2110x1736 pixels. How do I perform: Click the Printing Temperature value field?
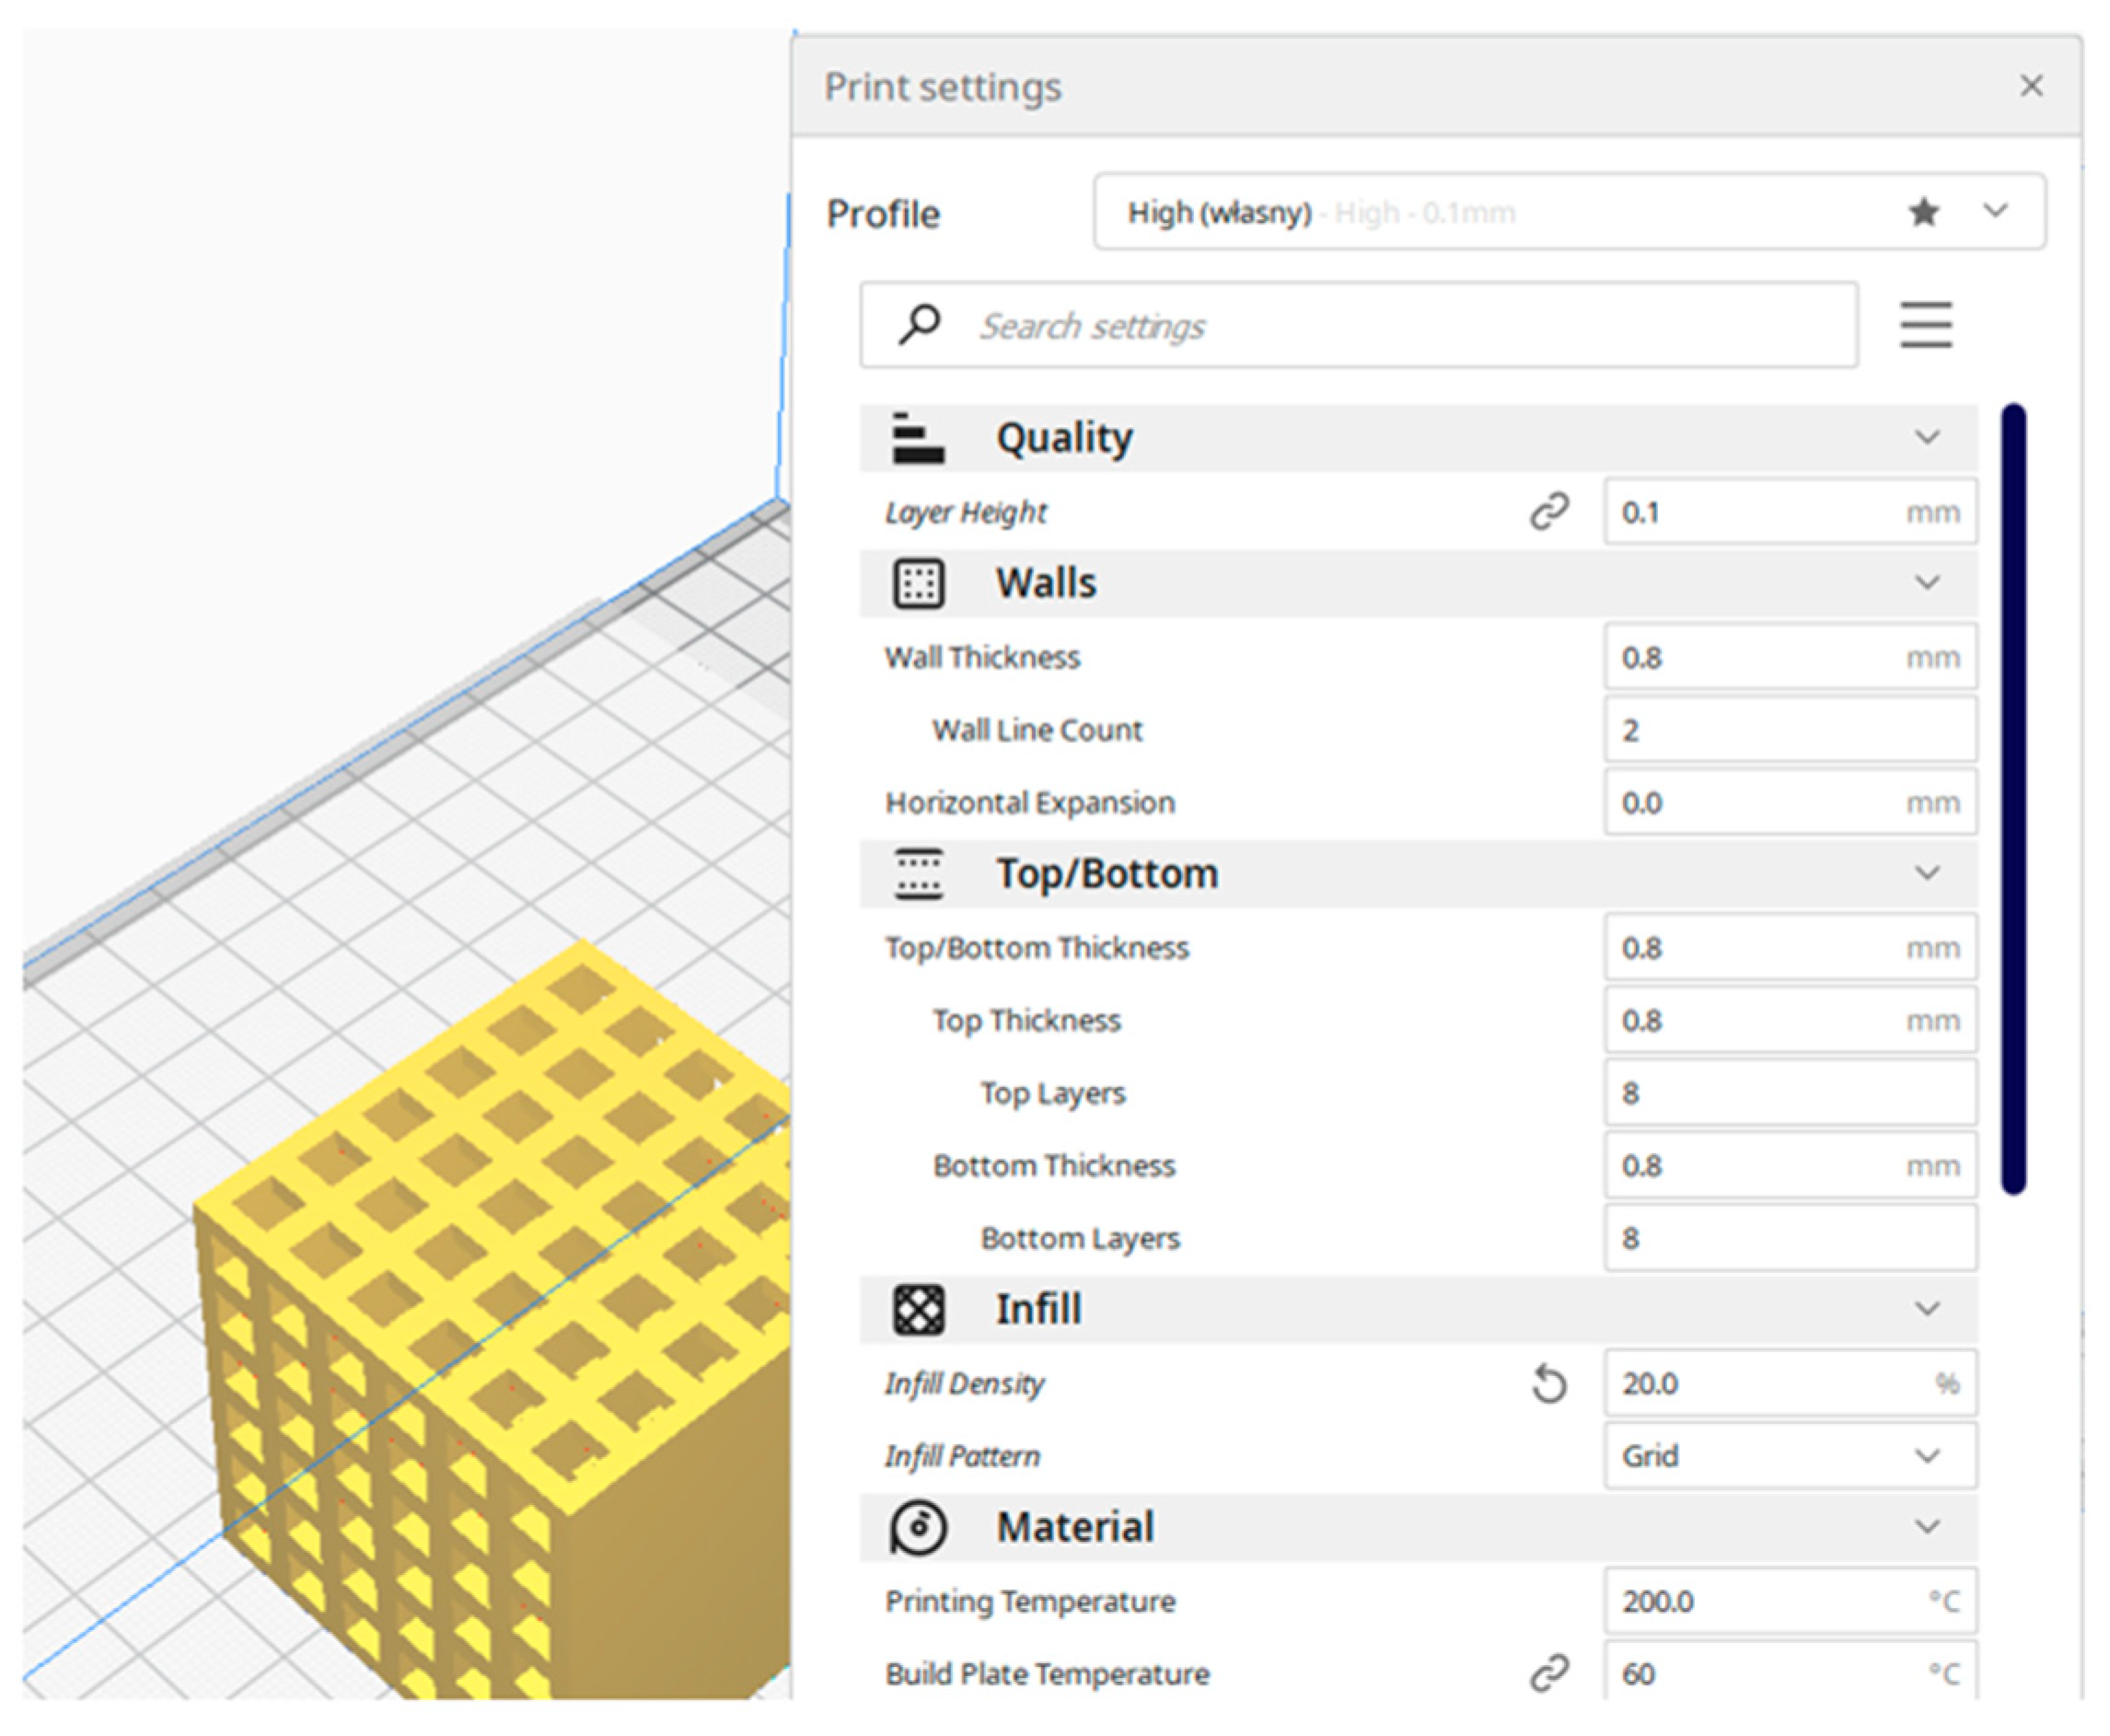tap(1790, 1601)
